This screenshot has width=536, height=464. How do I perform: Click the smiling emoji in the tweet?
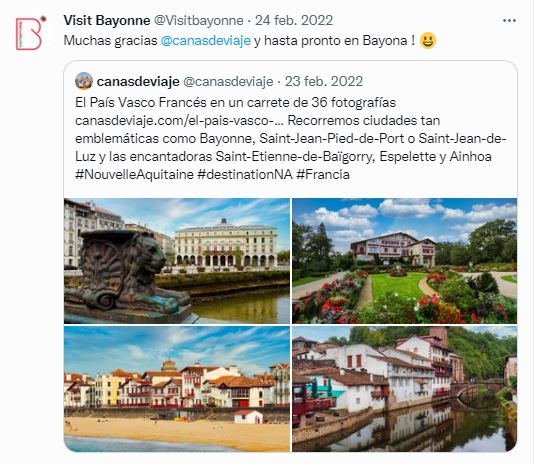(x=428, y=40)
